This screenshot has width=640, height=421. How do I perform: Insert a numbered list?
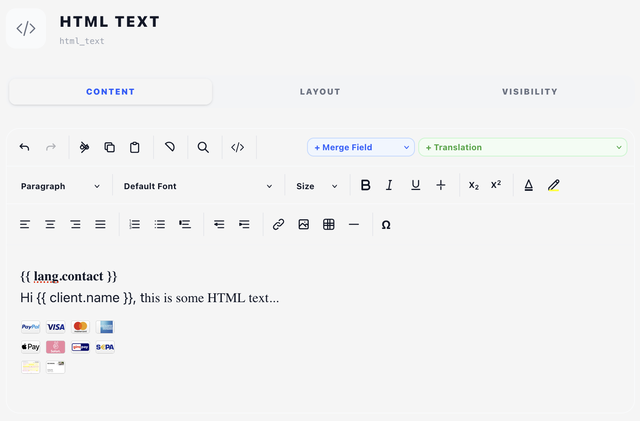pyautogui.click(x=134, y=224)
